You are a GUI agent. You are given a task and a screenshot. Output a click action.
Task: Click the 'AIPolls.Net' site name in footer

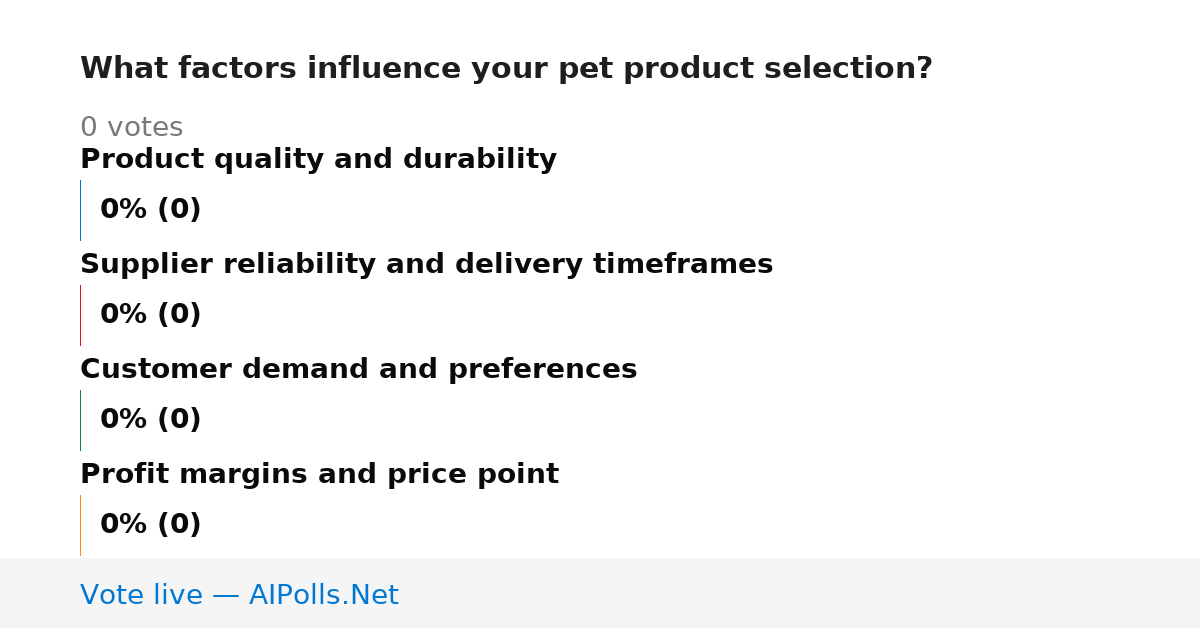pos(323,596)
